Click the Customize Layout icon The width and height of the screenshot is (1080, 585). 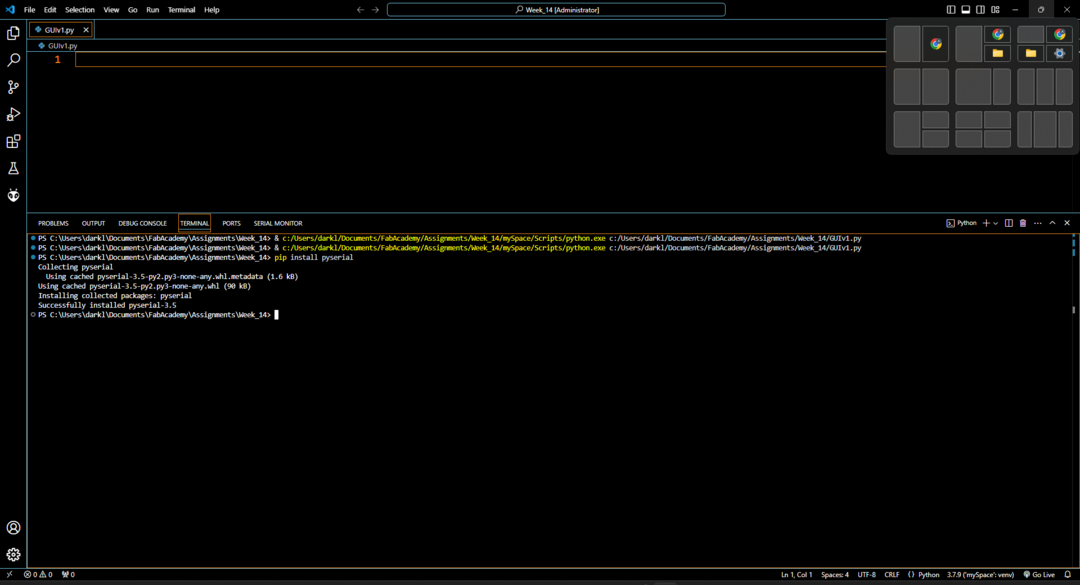click(995, 10)
